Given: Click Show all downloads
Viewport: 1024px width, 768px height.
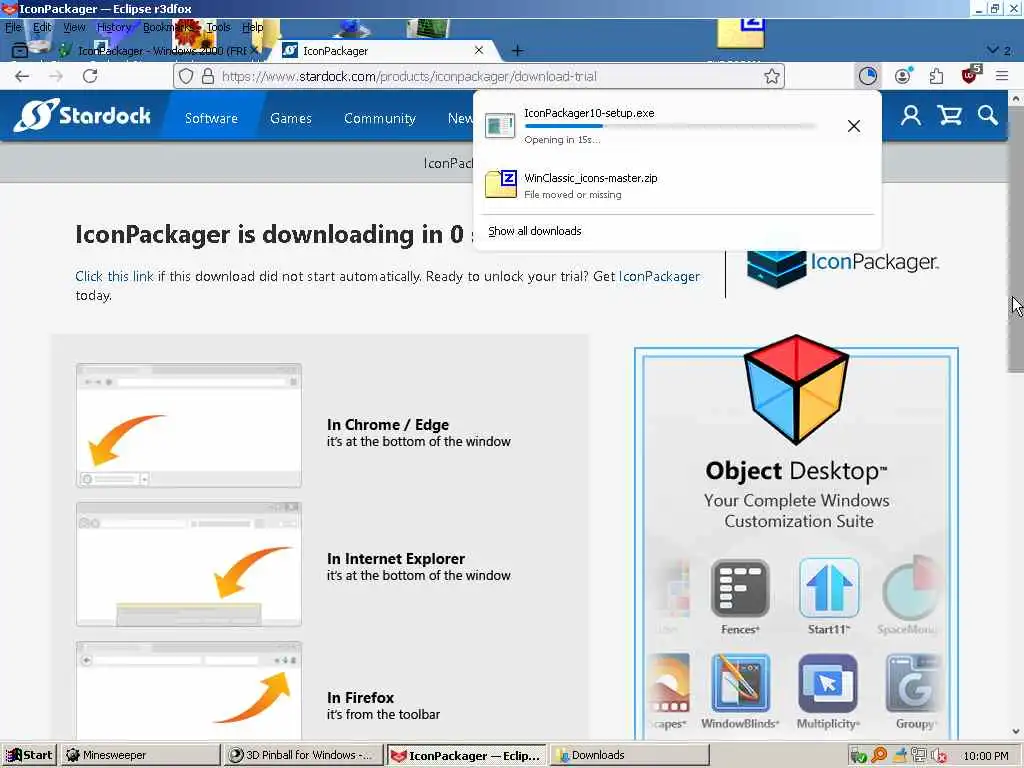Looking at the screenshot, I should (534, 231).
